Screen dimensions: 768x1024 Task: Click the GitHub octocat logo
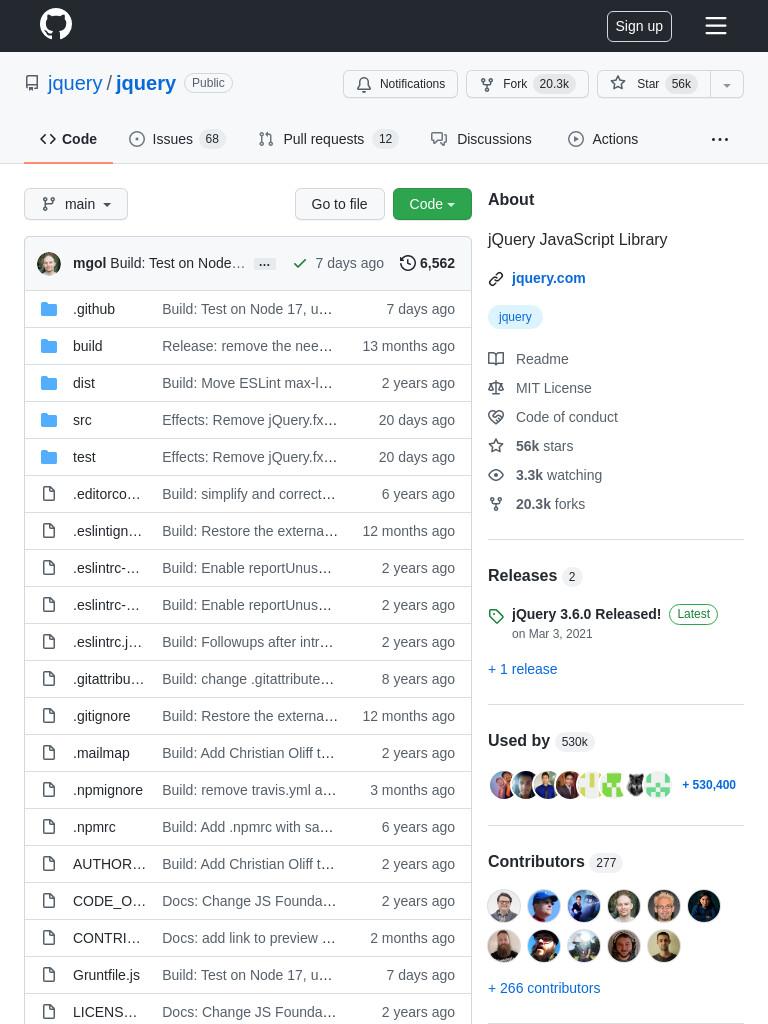pos(56,24)
